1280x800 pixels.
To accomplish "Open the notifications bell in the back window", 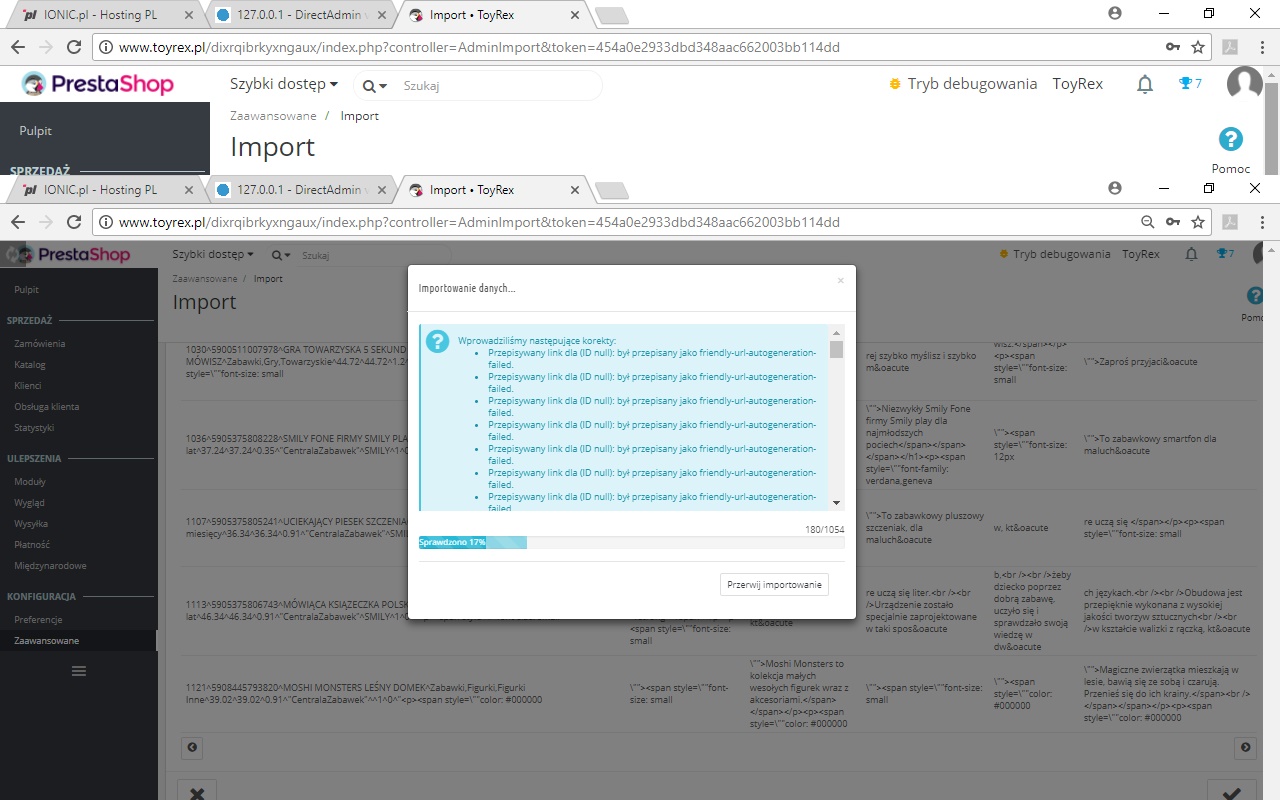I will 1145,85.
